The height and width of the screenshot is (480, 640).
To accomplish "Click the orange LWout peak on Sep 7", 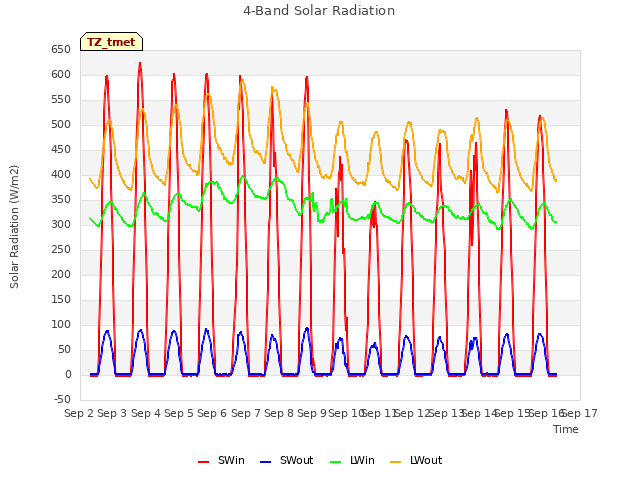I will 242,80.
